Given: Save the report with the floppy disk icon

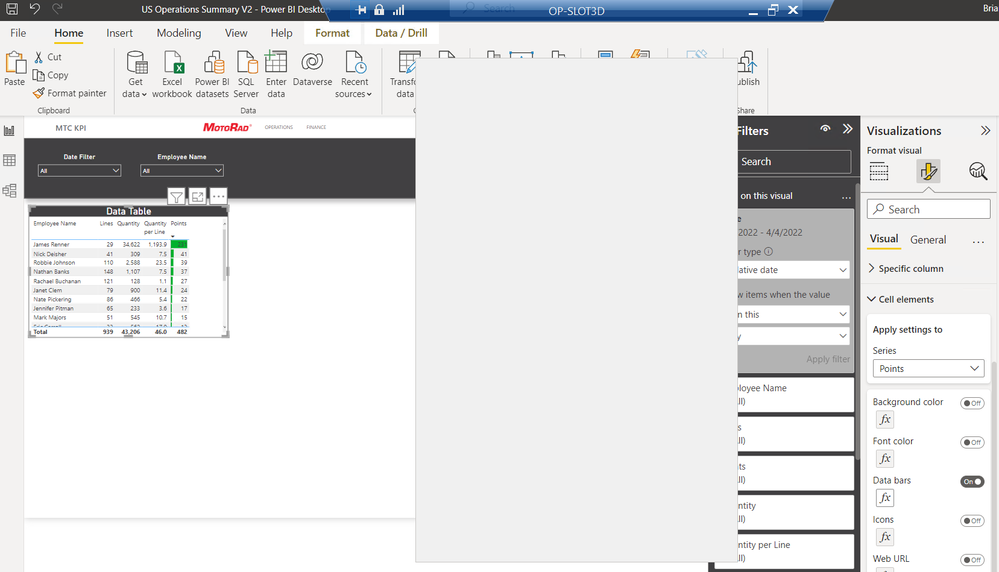Looking at the screenshot, I should [x=11, y=9].
